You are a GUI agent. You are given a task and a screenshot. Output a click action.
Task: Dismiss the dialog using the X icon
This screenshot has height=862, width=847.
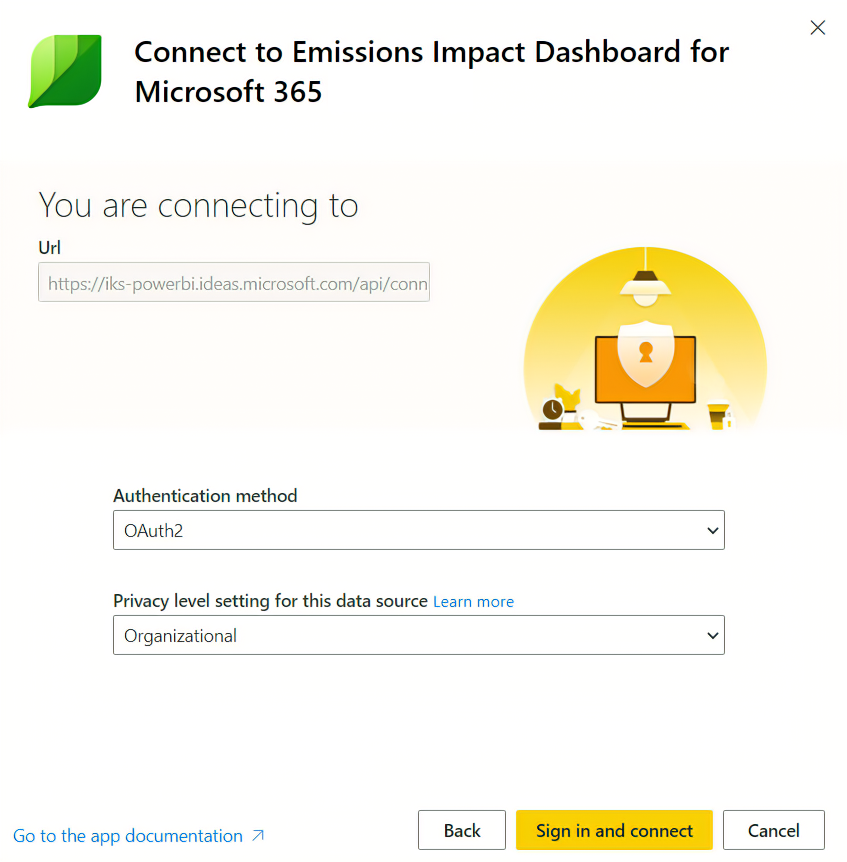[817, 28]
